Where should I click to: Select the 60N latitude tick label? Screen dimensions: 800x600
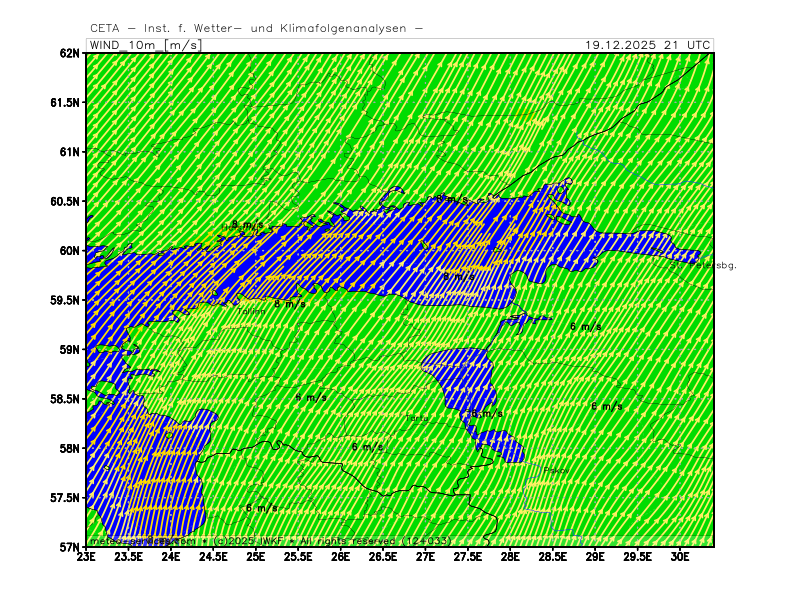point(68,251)
